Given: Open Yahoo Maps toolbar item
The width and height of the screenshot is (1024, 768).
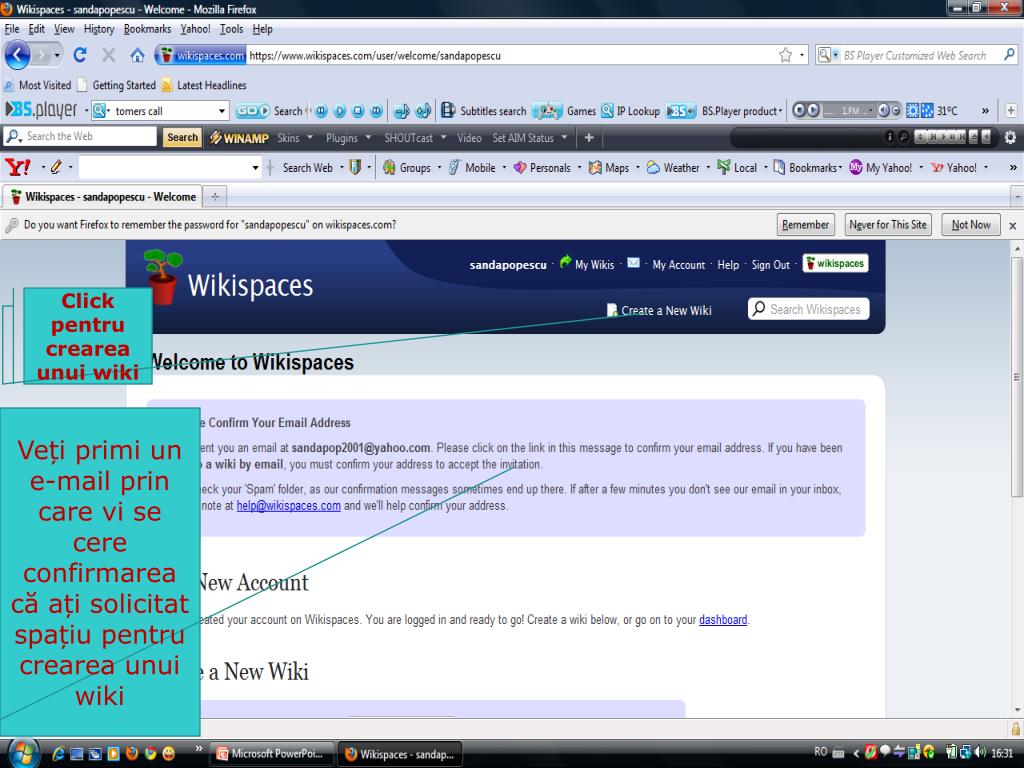Looking at the screenshot, I should click(x=609, y=168).
